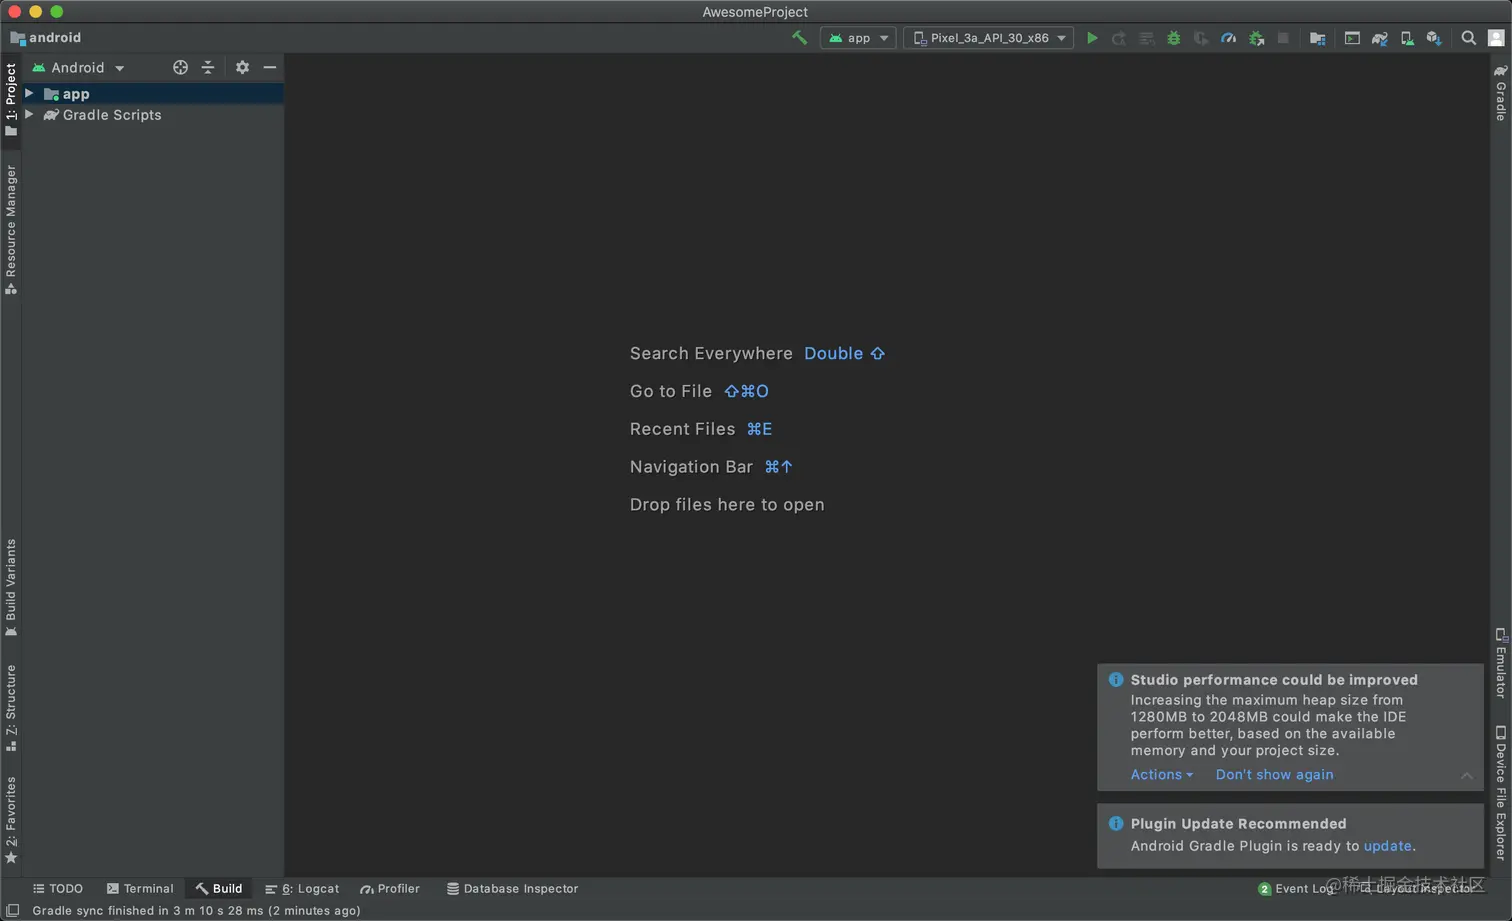Expand the Gradle Scripts tree node
This screenshot has width=1512, height=921.
pyautogui.click(x=30, y=115)
